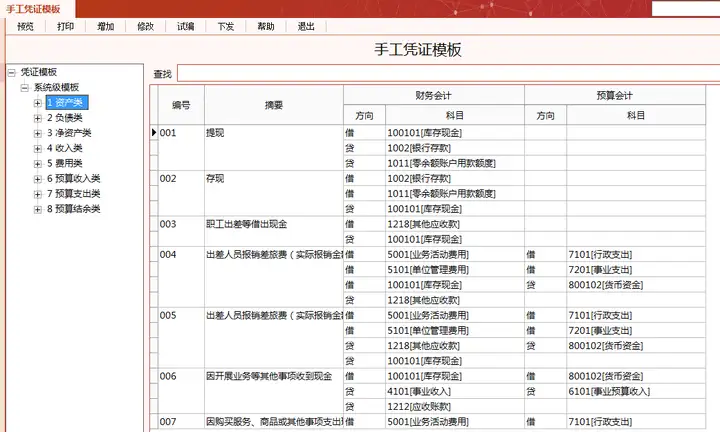The height and width of the screenshot is (432, 720).
Task: Select the 1 资产类 tree item
Action: click(67, 103)
